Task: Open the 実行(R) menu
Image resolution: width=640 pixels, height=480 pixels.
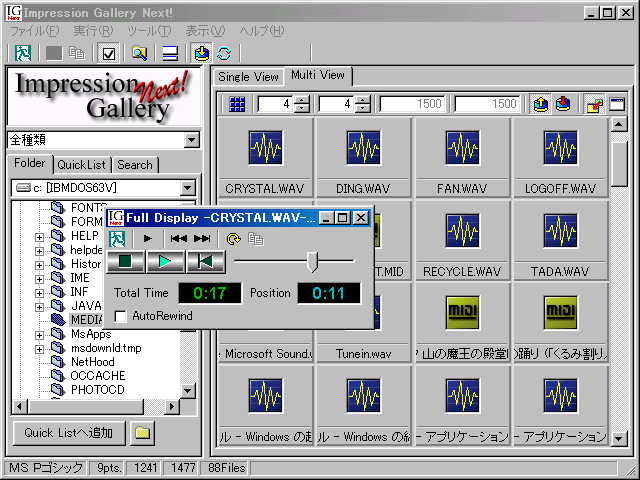Action: click(93, 31)
